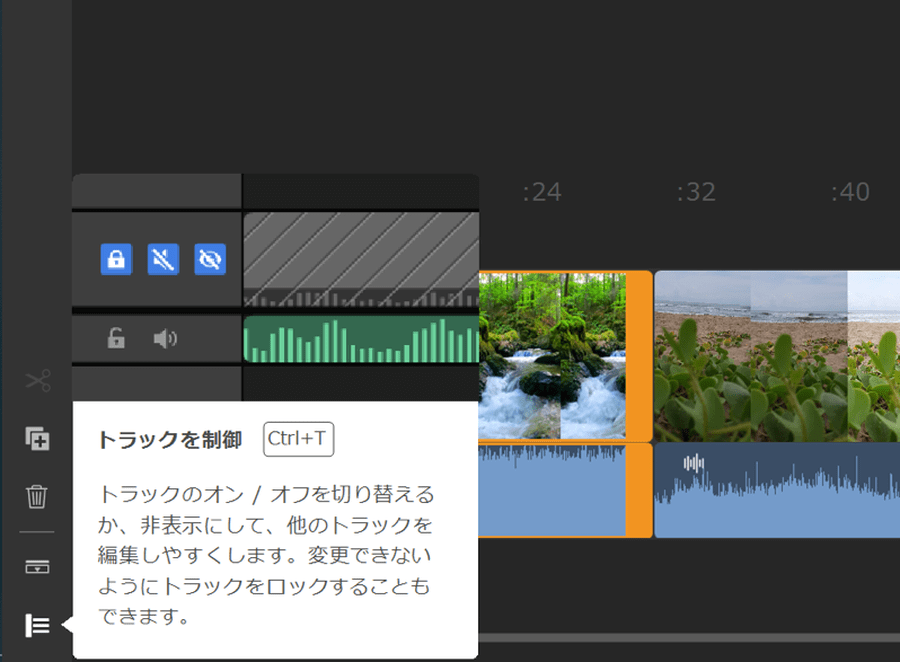Viewport: 900px width, 662px height.
Task: Toggle the unlocked padlock on audio track
Action: (x=116, y=338)
